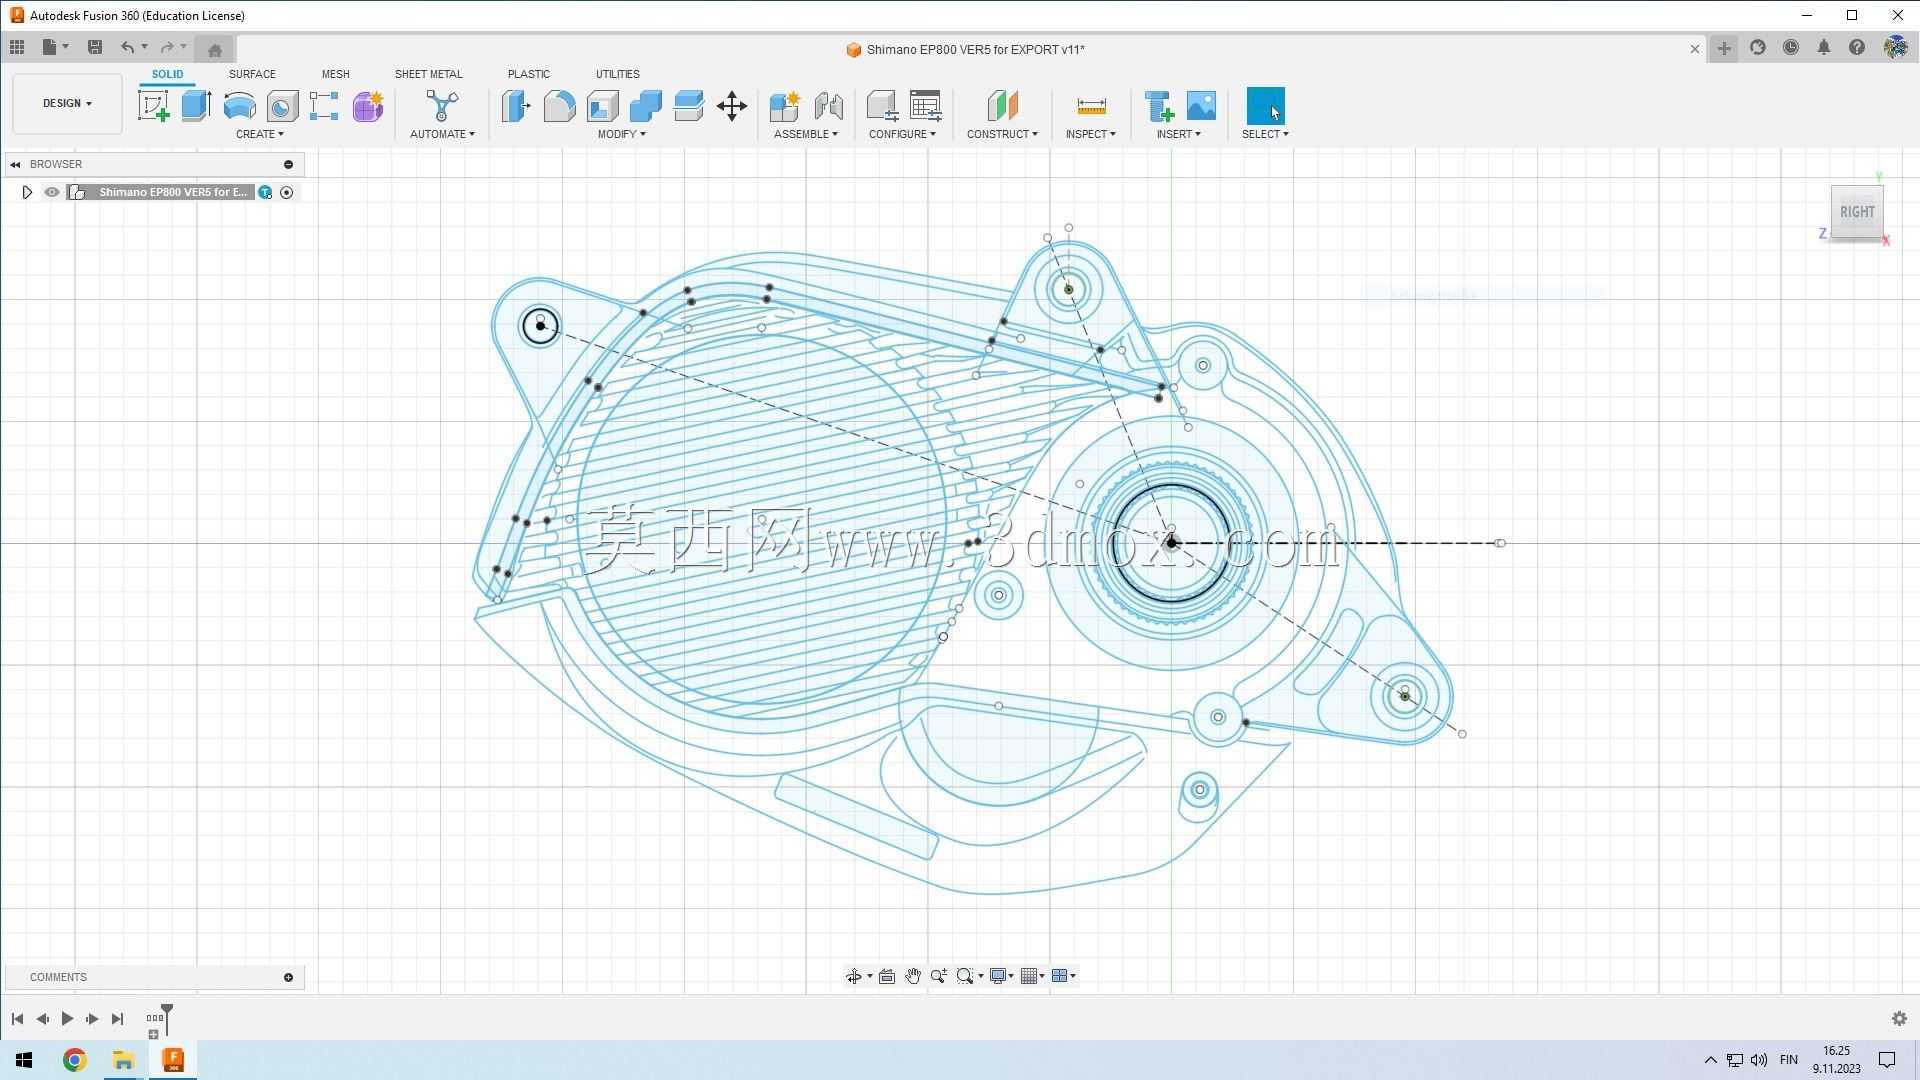Save the document with the disk icon

[x=95, y=47]
